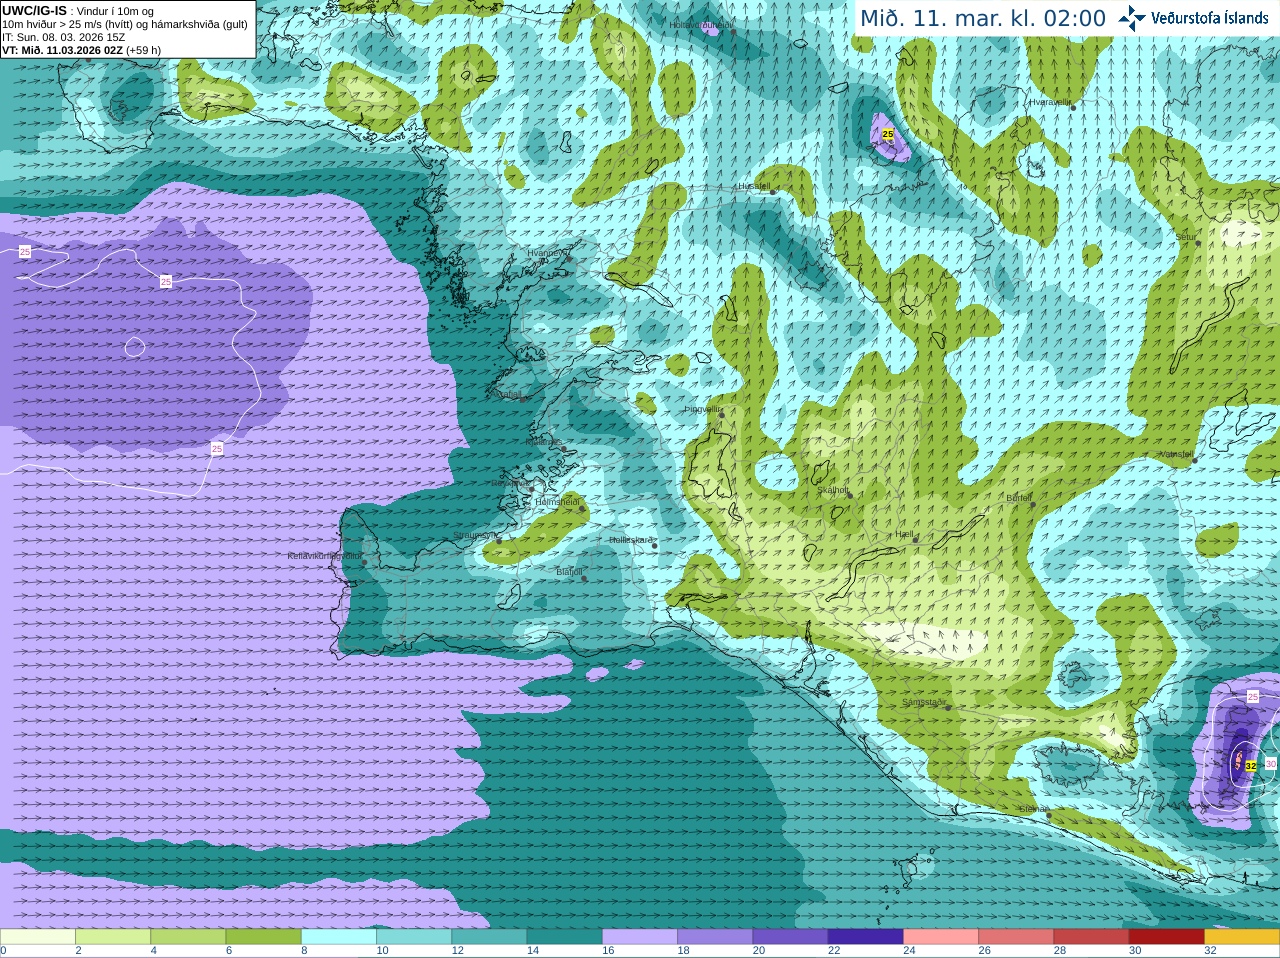Click the yellow-highlighted 32 gust maximum label
The height and width of the screenshot is (958, 1280).
[1251, 766]
